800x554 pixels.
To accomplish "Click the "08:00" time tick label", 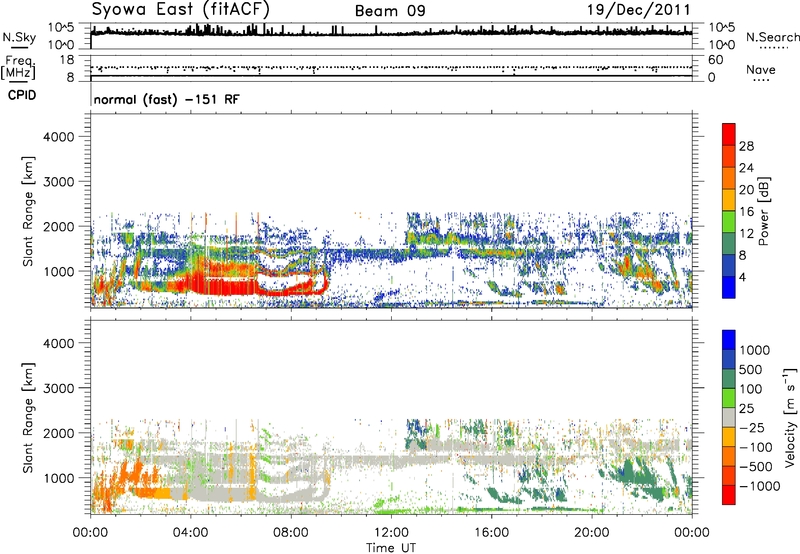I will click(x=291, y=533).
